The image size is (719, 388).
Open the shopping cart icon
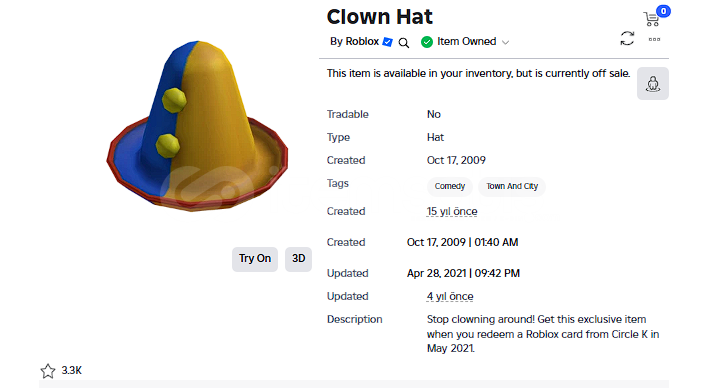(x=651, y=19)
